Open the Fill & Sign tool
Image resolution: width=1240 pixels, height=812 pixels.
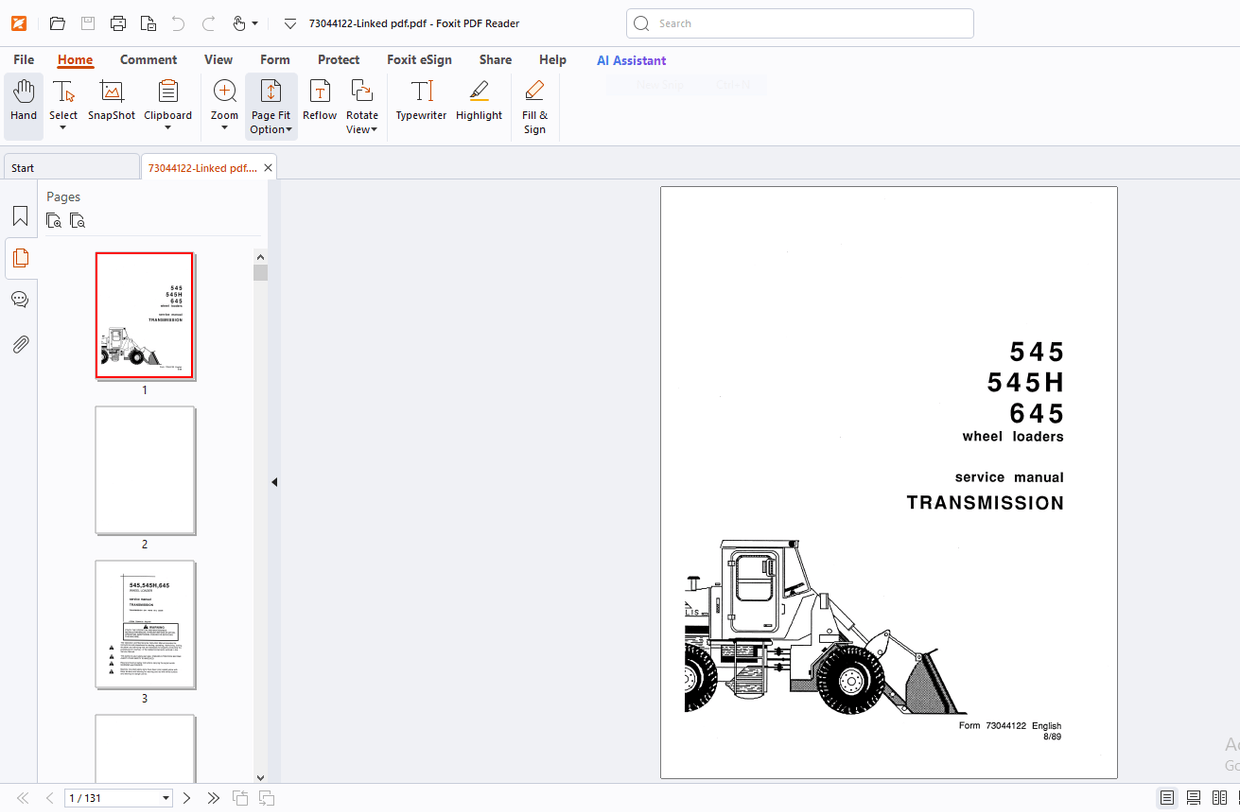pos(534,100)
